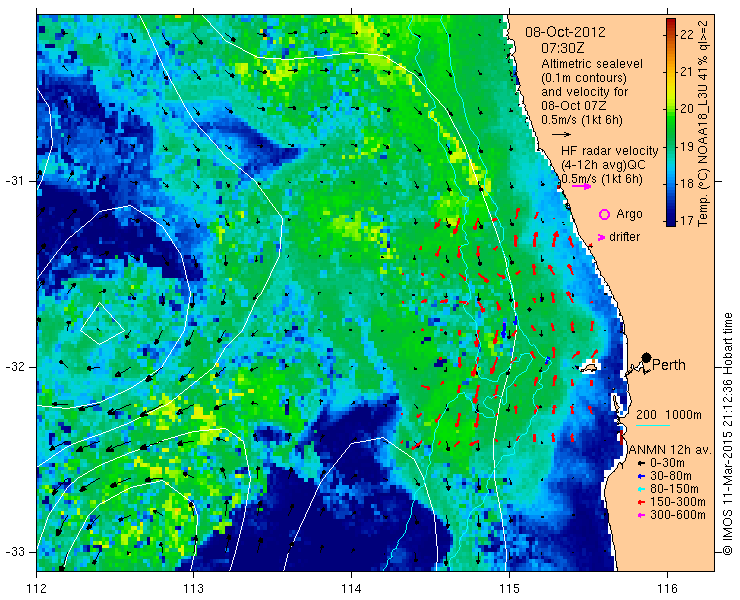This screenshot has width=740, height=600.
Task: Click the 18 tick label on colorbar
Action: point(687,184)
